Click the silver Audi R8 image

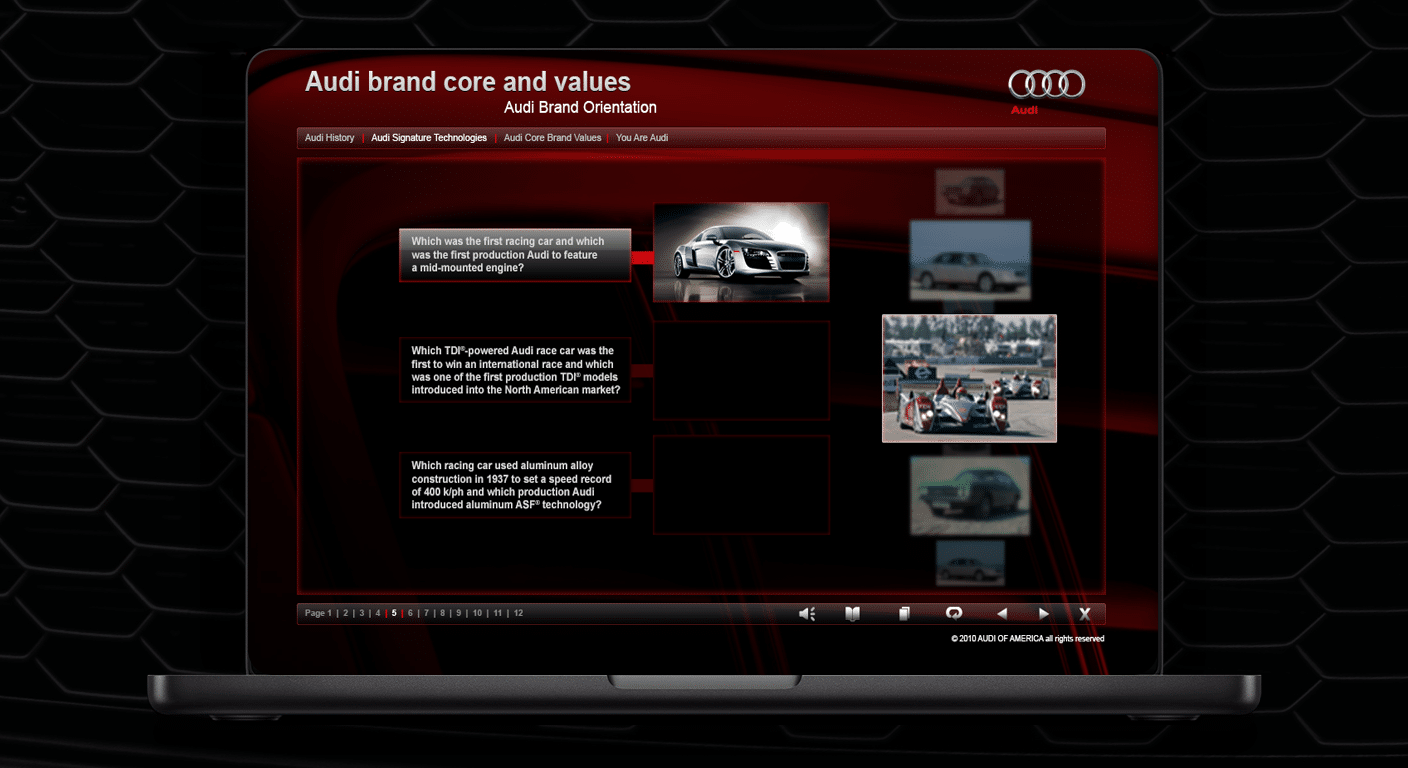tap(741, 252)
